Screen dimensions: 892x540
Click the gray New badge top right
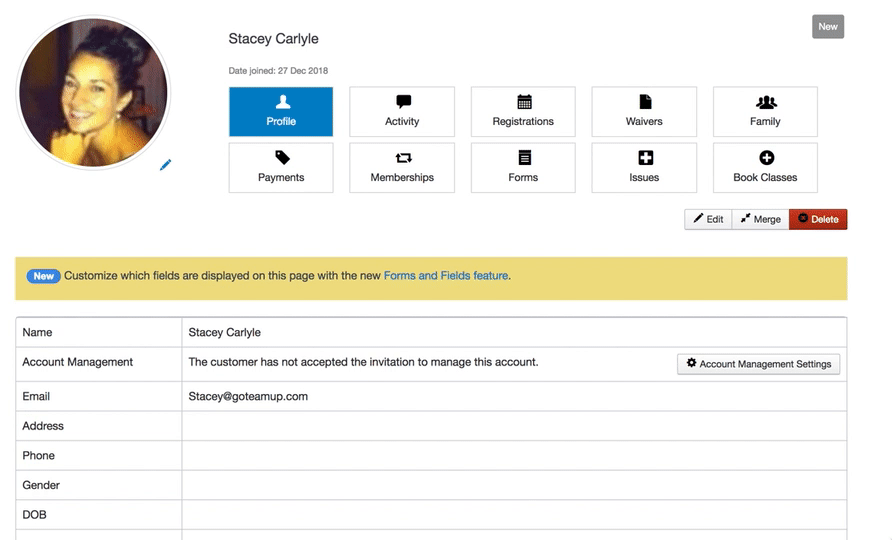828,27
